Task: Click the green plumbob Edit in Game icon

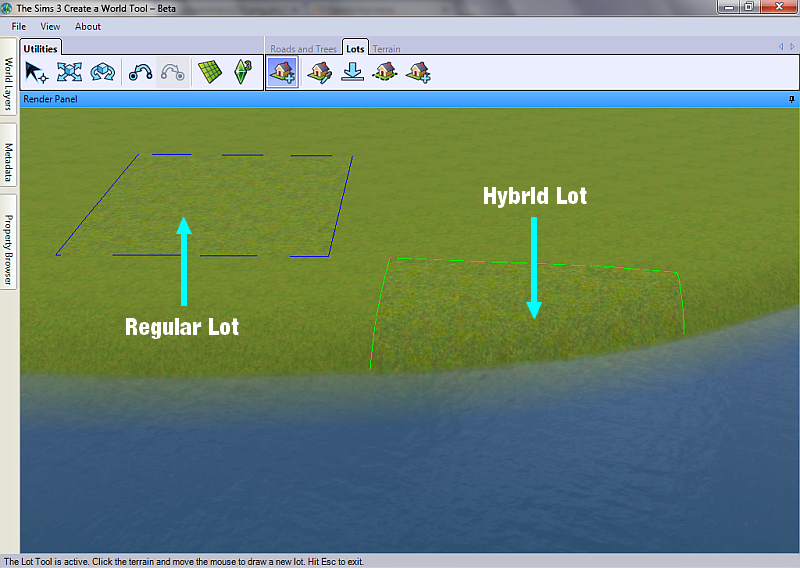Action: click(242, 72)
